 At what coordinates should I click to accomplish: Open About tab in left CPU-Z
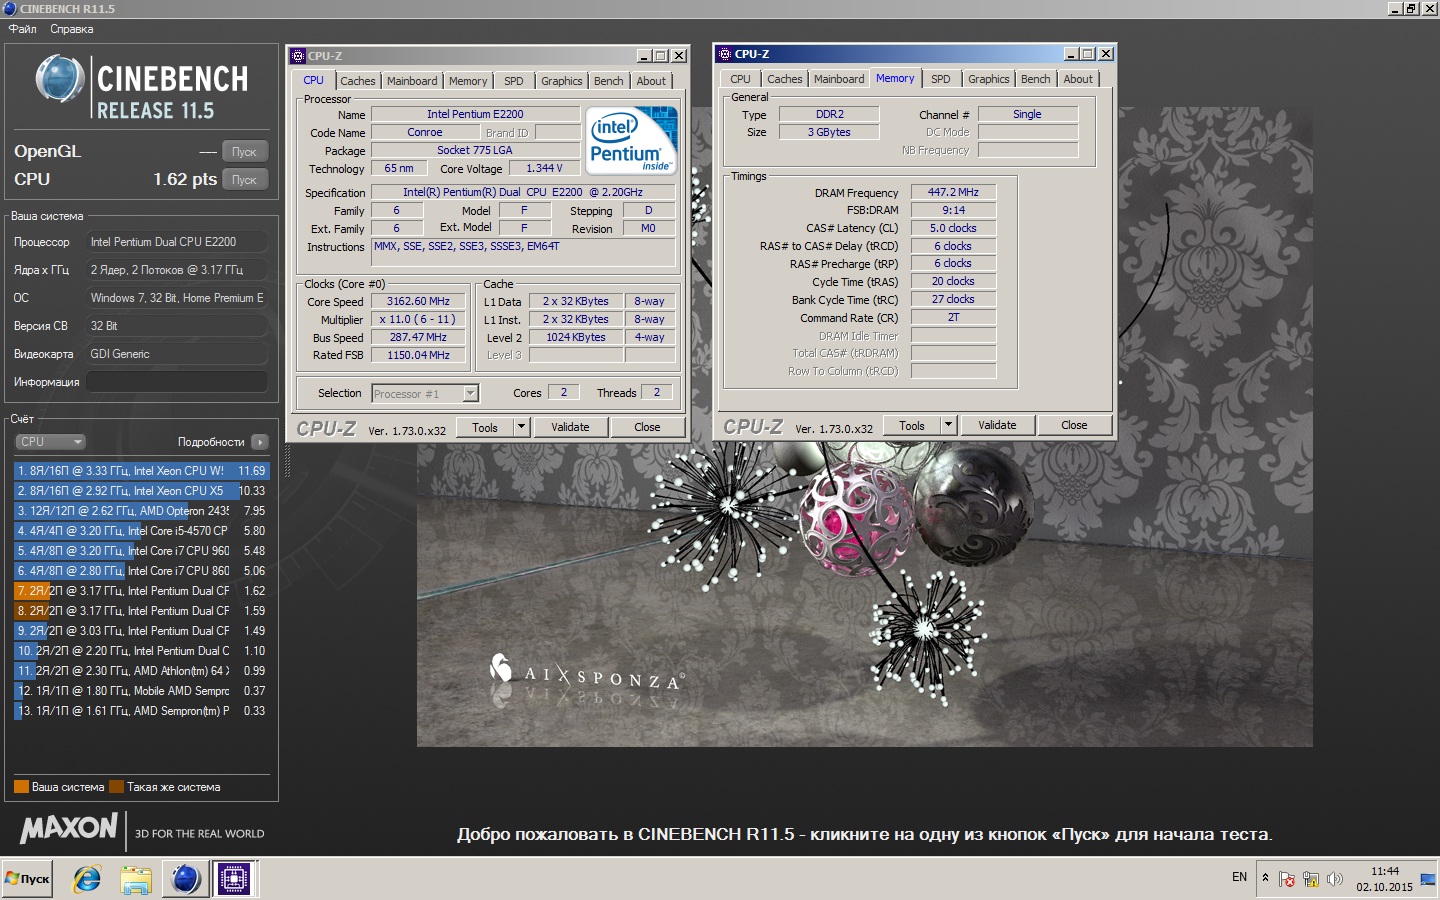(x=651, y=81)
